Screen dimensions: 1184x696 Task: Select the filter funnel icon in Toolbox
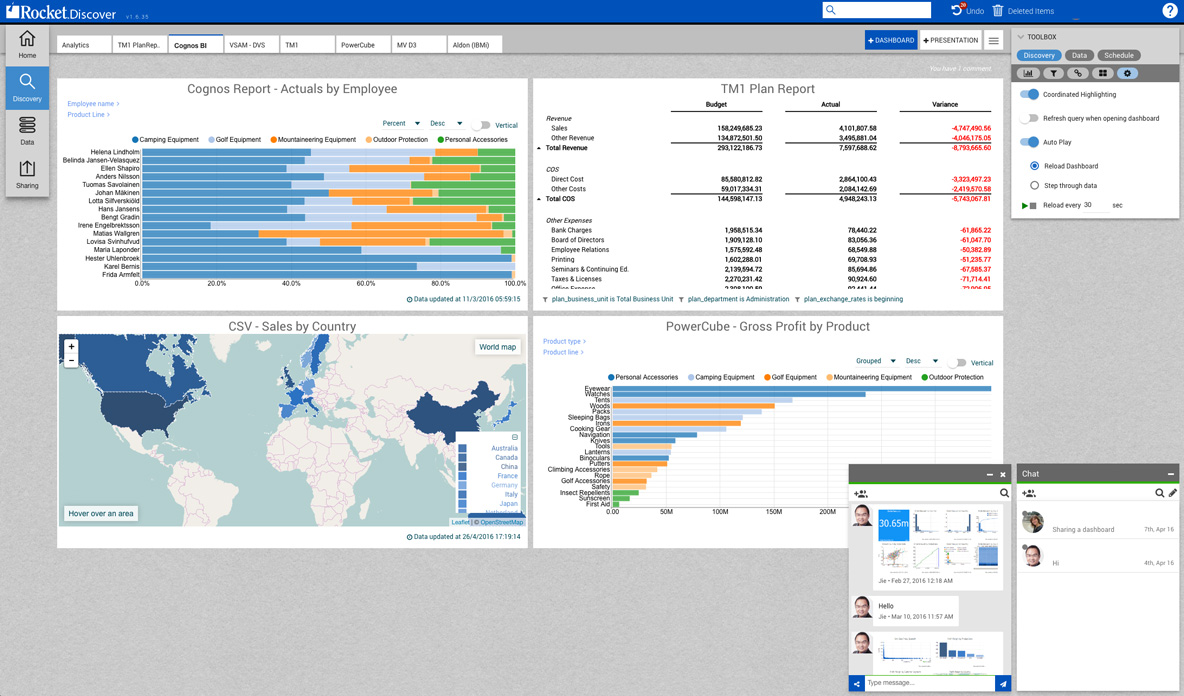[x=1053, y=73]
